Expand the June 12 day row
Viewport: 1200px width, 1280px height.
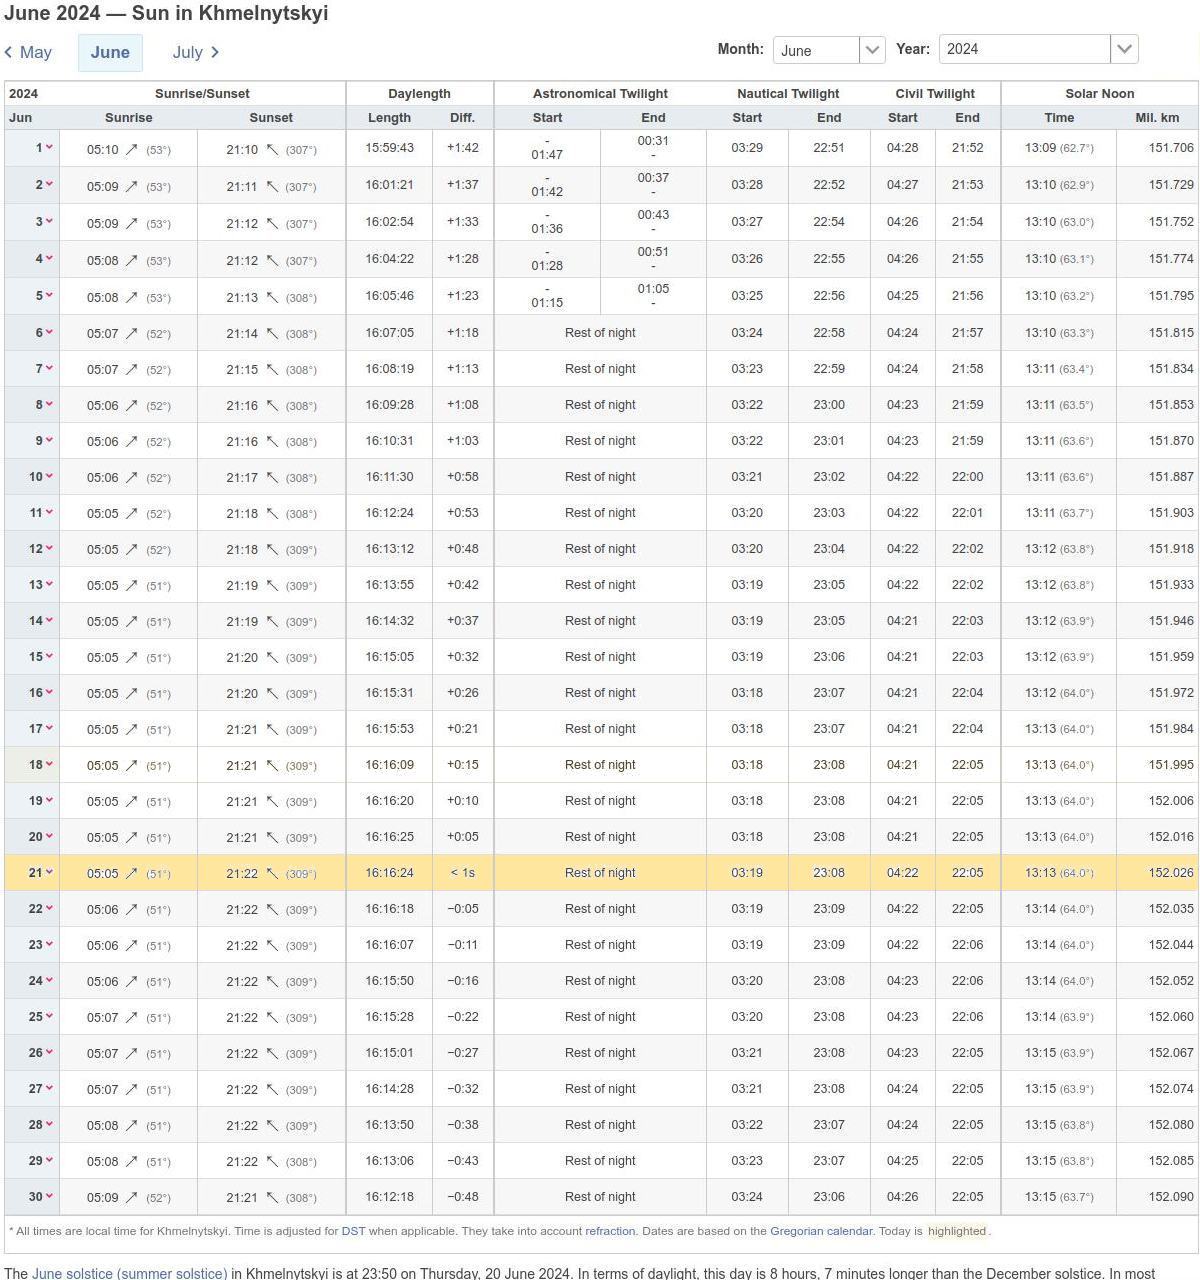pyautogui.click(x=48, y=549)
